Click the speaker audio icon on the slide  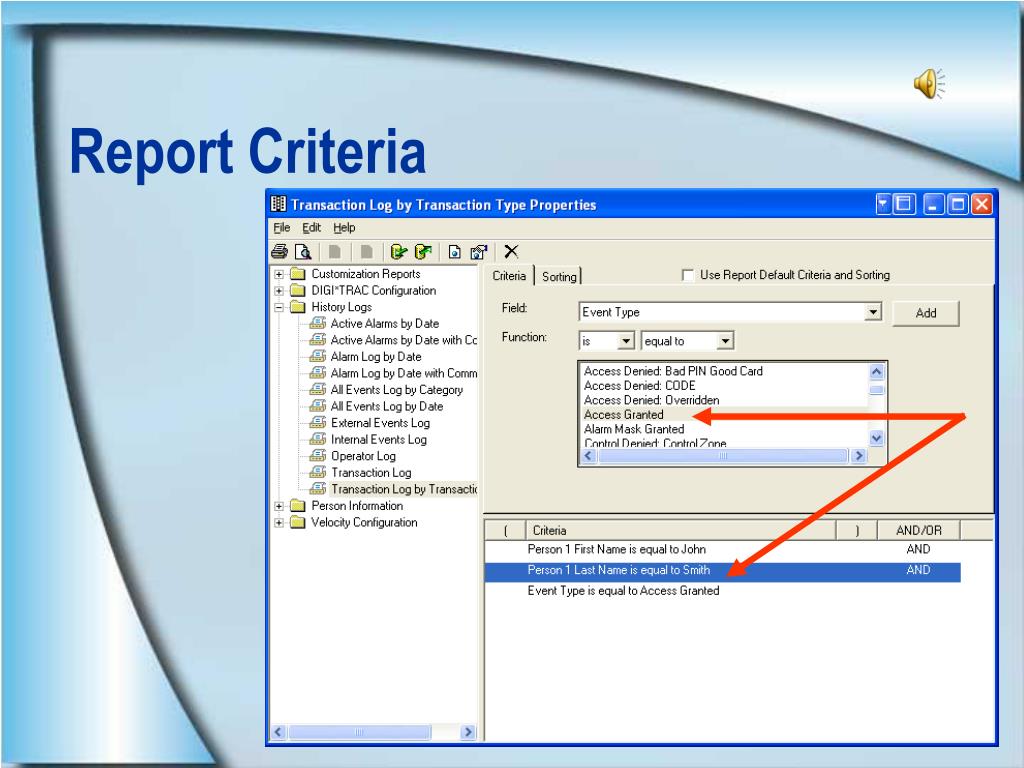coord(929,84)
